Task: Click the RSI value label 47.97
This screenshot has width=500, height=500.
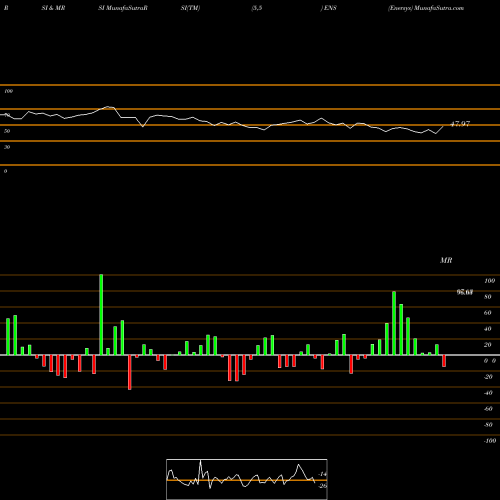Action: (460, 124)
